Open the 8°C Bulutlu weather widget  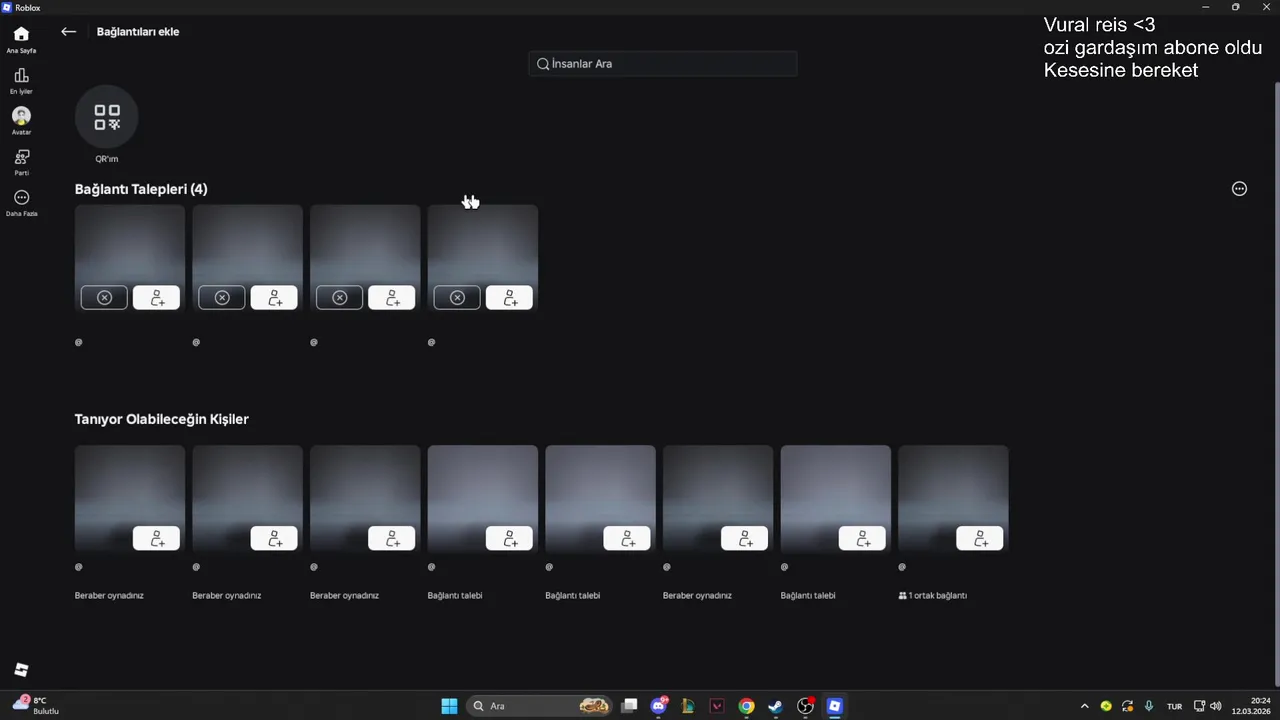(36, 706)
